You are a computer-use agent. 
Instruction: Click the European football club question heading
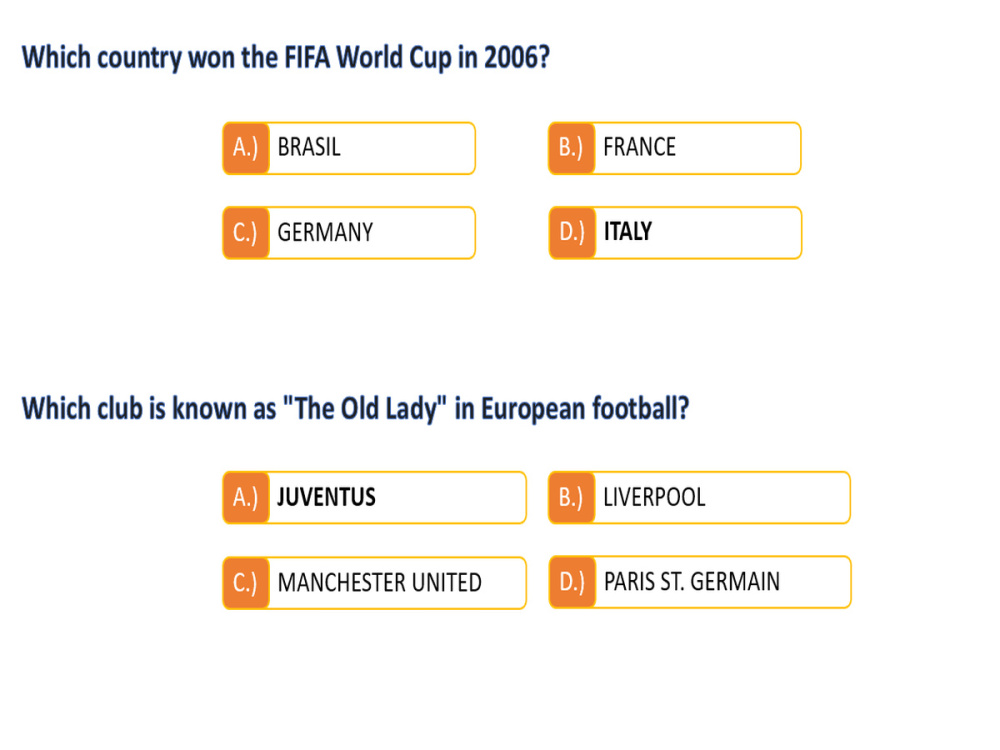(355, 409)
